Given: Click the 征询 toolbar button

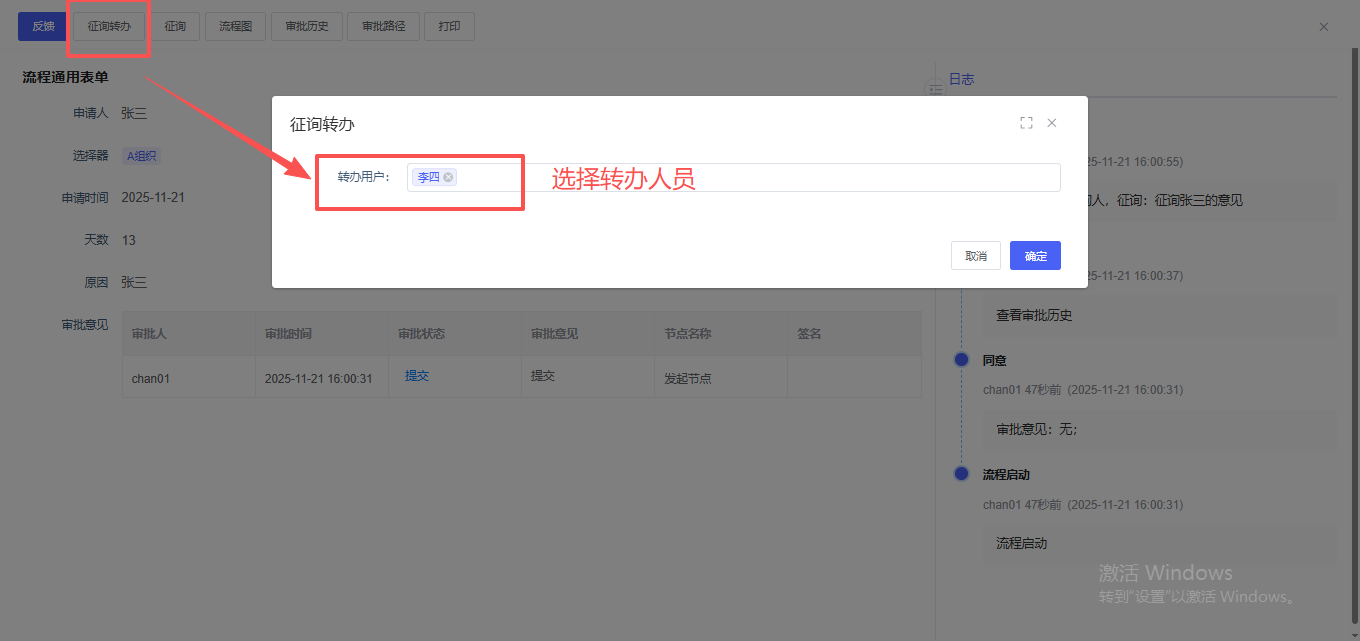Looking at the screenshot, I should click(175, 26).
